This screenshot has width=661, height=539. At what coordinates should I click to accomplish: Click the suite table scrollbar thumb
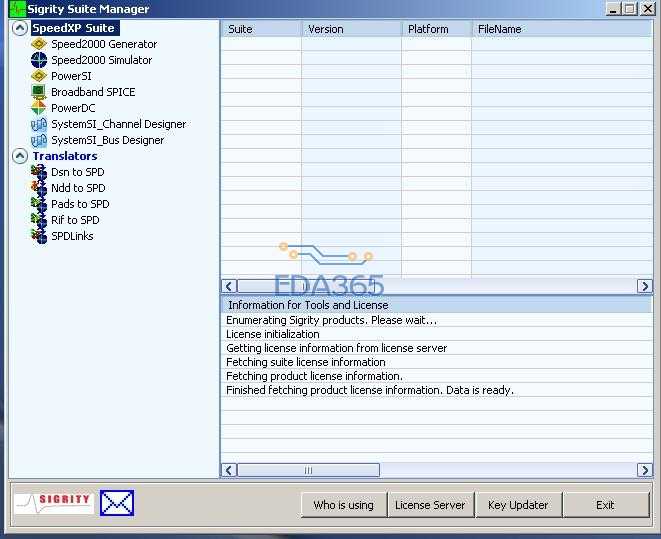(x=304, y=287)
